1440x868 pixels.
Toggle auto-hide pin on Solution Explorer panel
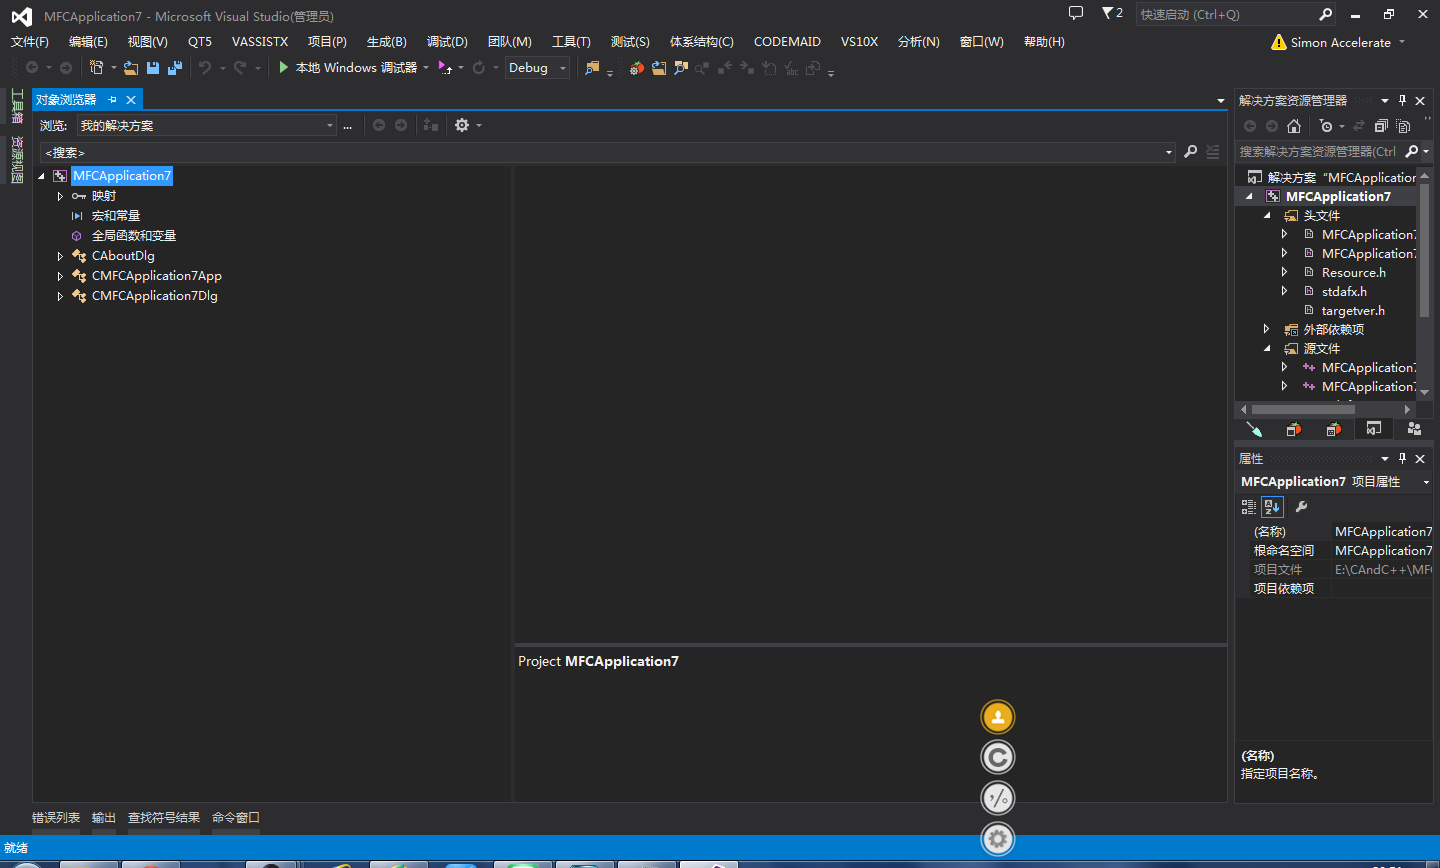coord(1402,100)
